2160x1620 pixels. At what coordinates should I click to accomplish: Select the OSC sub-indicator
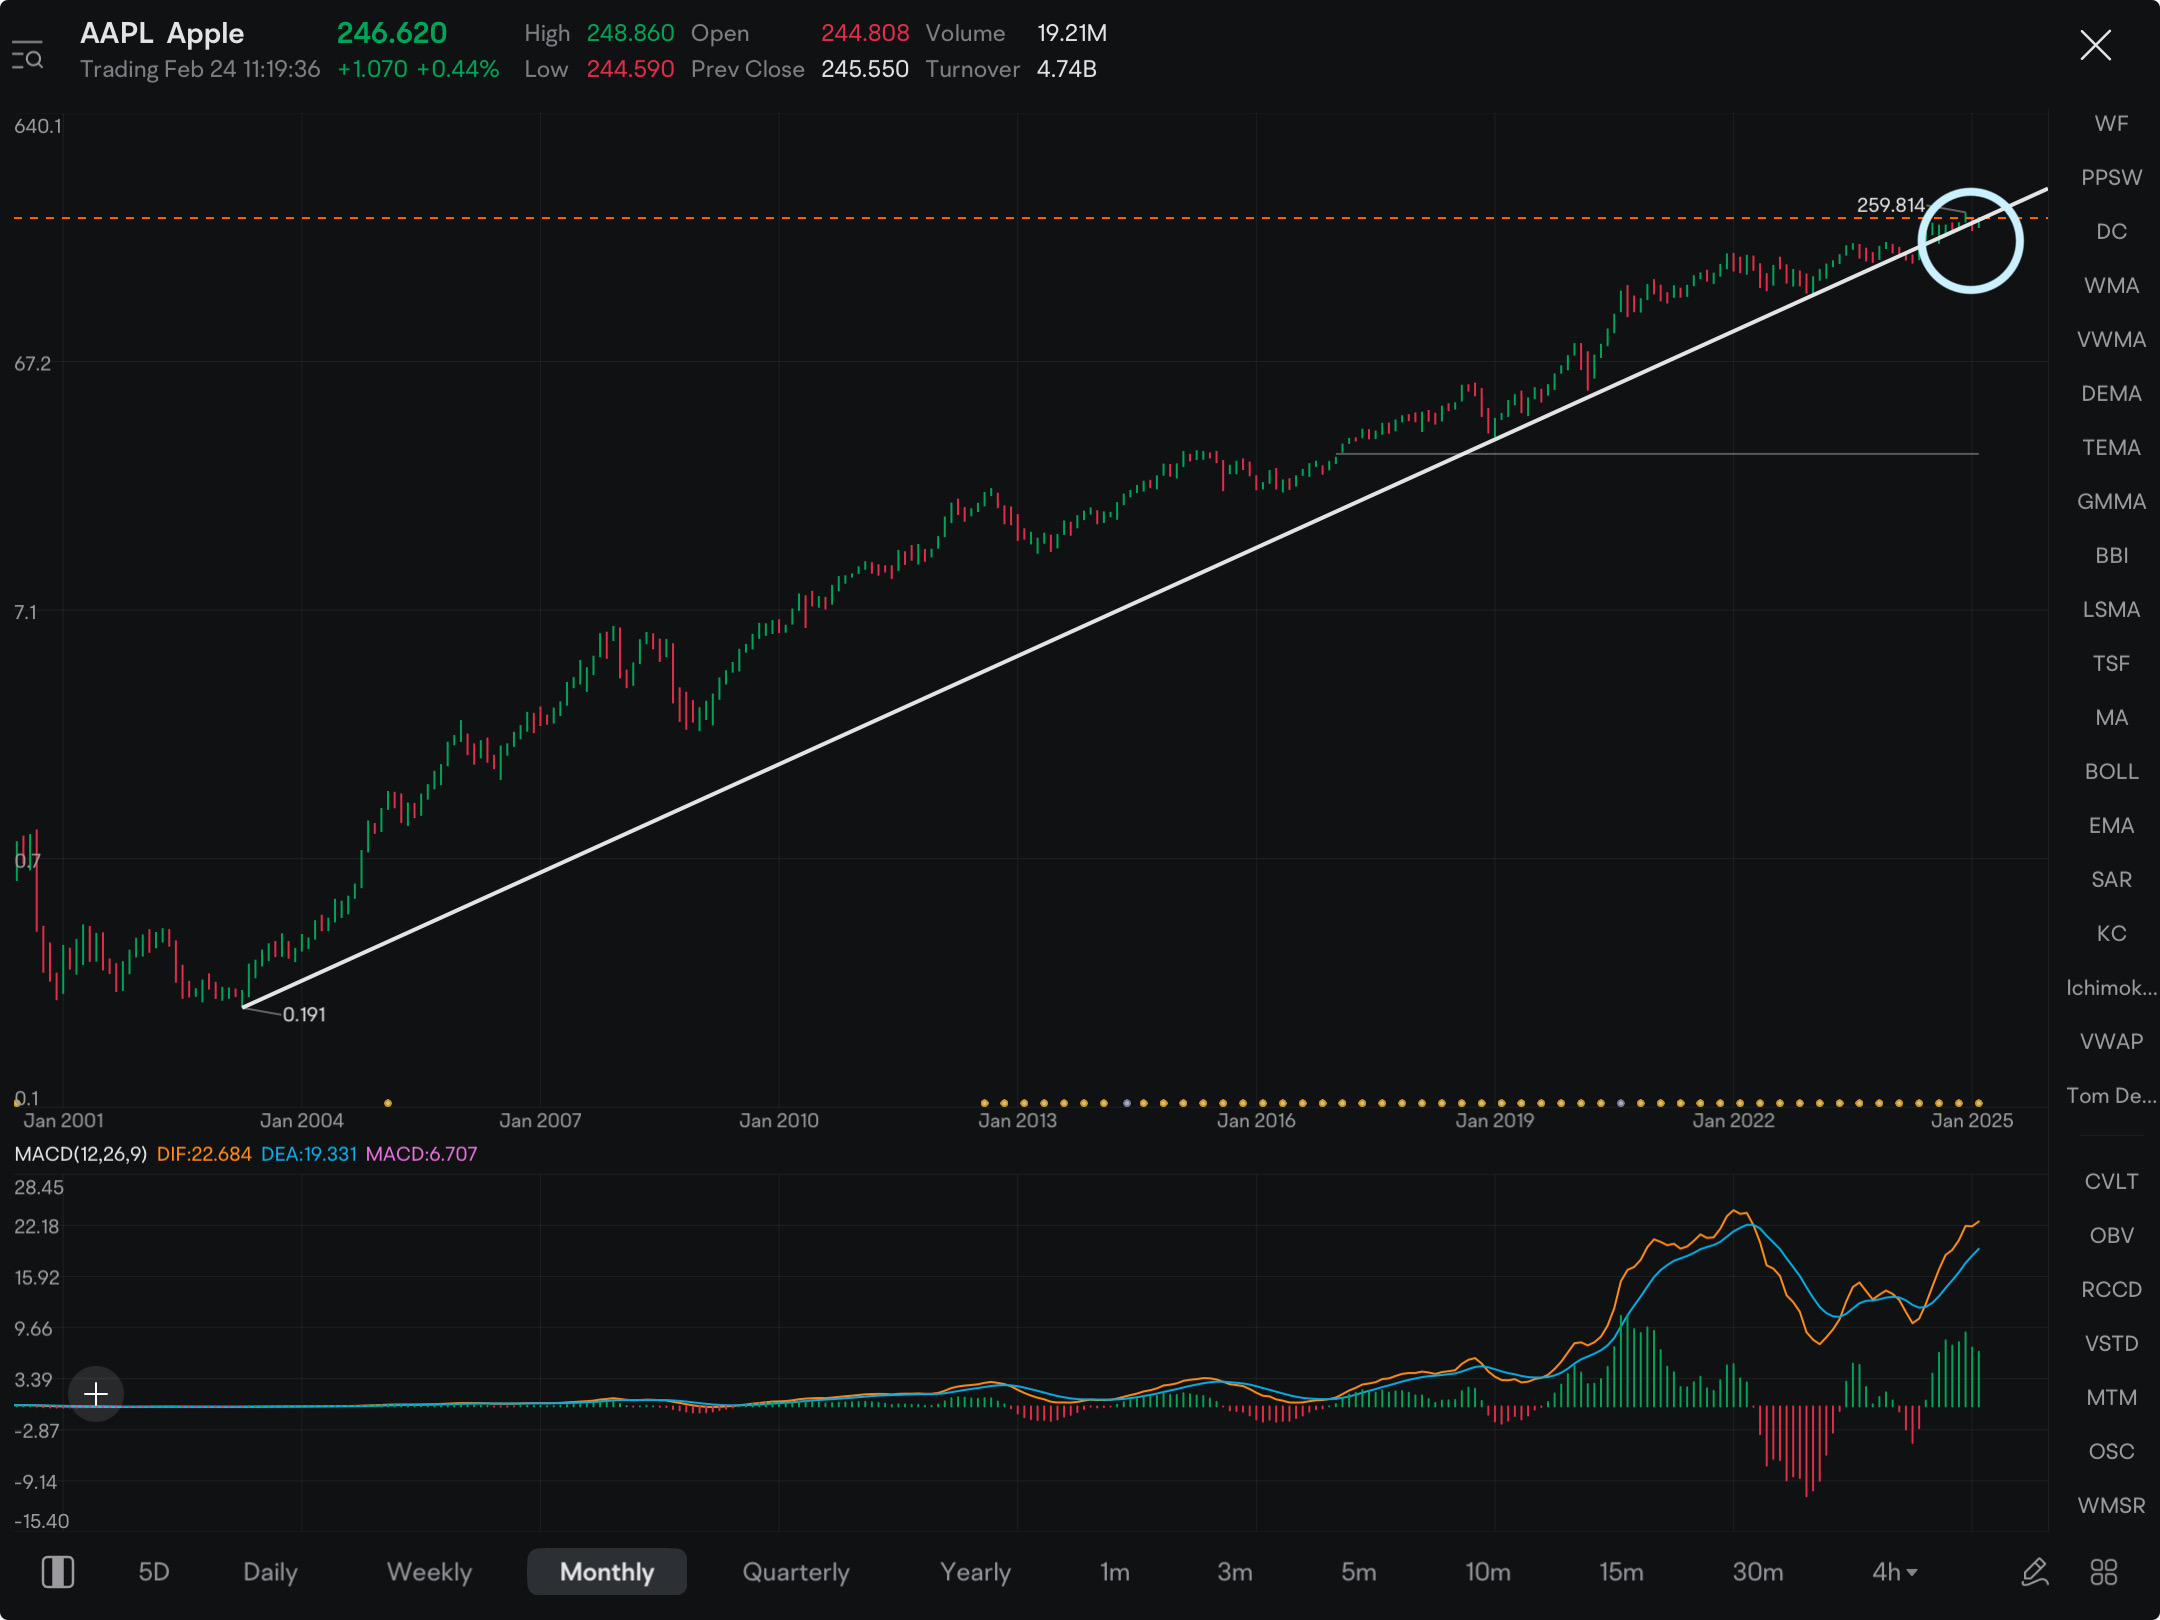coord(2111,1451)
